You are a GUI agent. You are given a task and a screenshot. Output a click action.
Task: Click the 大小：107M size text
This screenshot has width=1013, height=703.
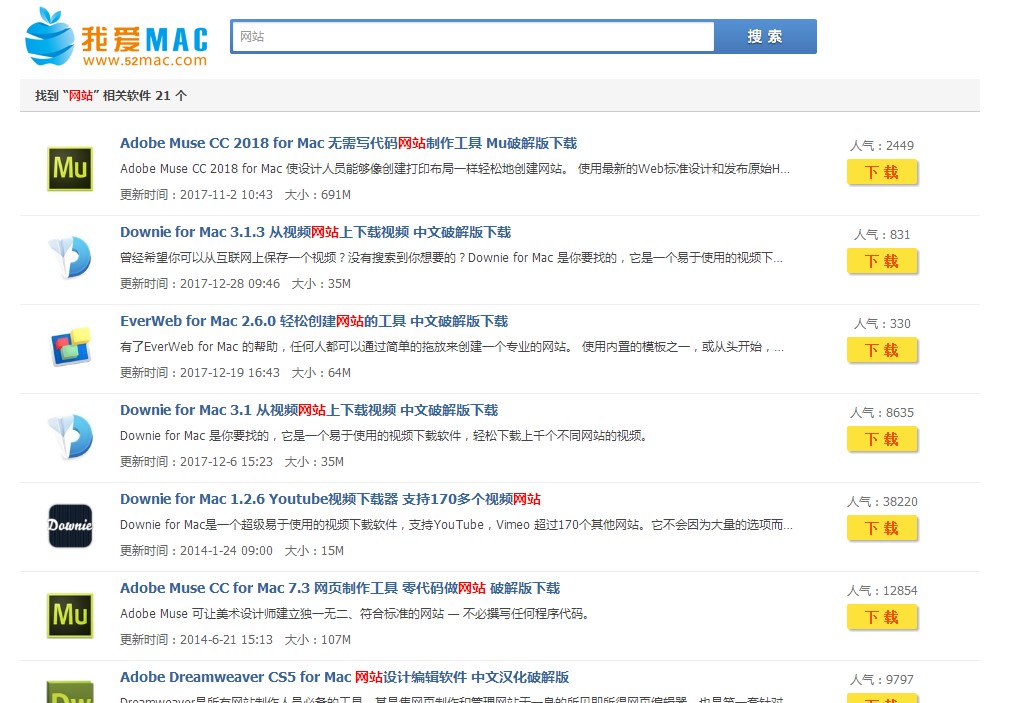(318, 640)
